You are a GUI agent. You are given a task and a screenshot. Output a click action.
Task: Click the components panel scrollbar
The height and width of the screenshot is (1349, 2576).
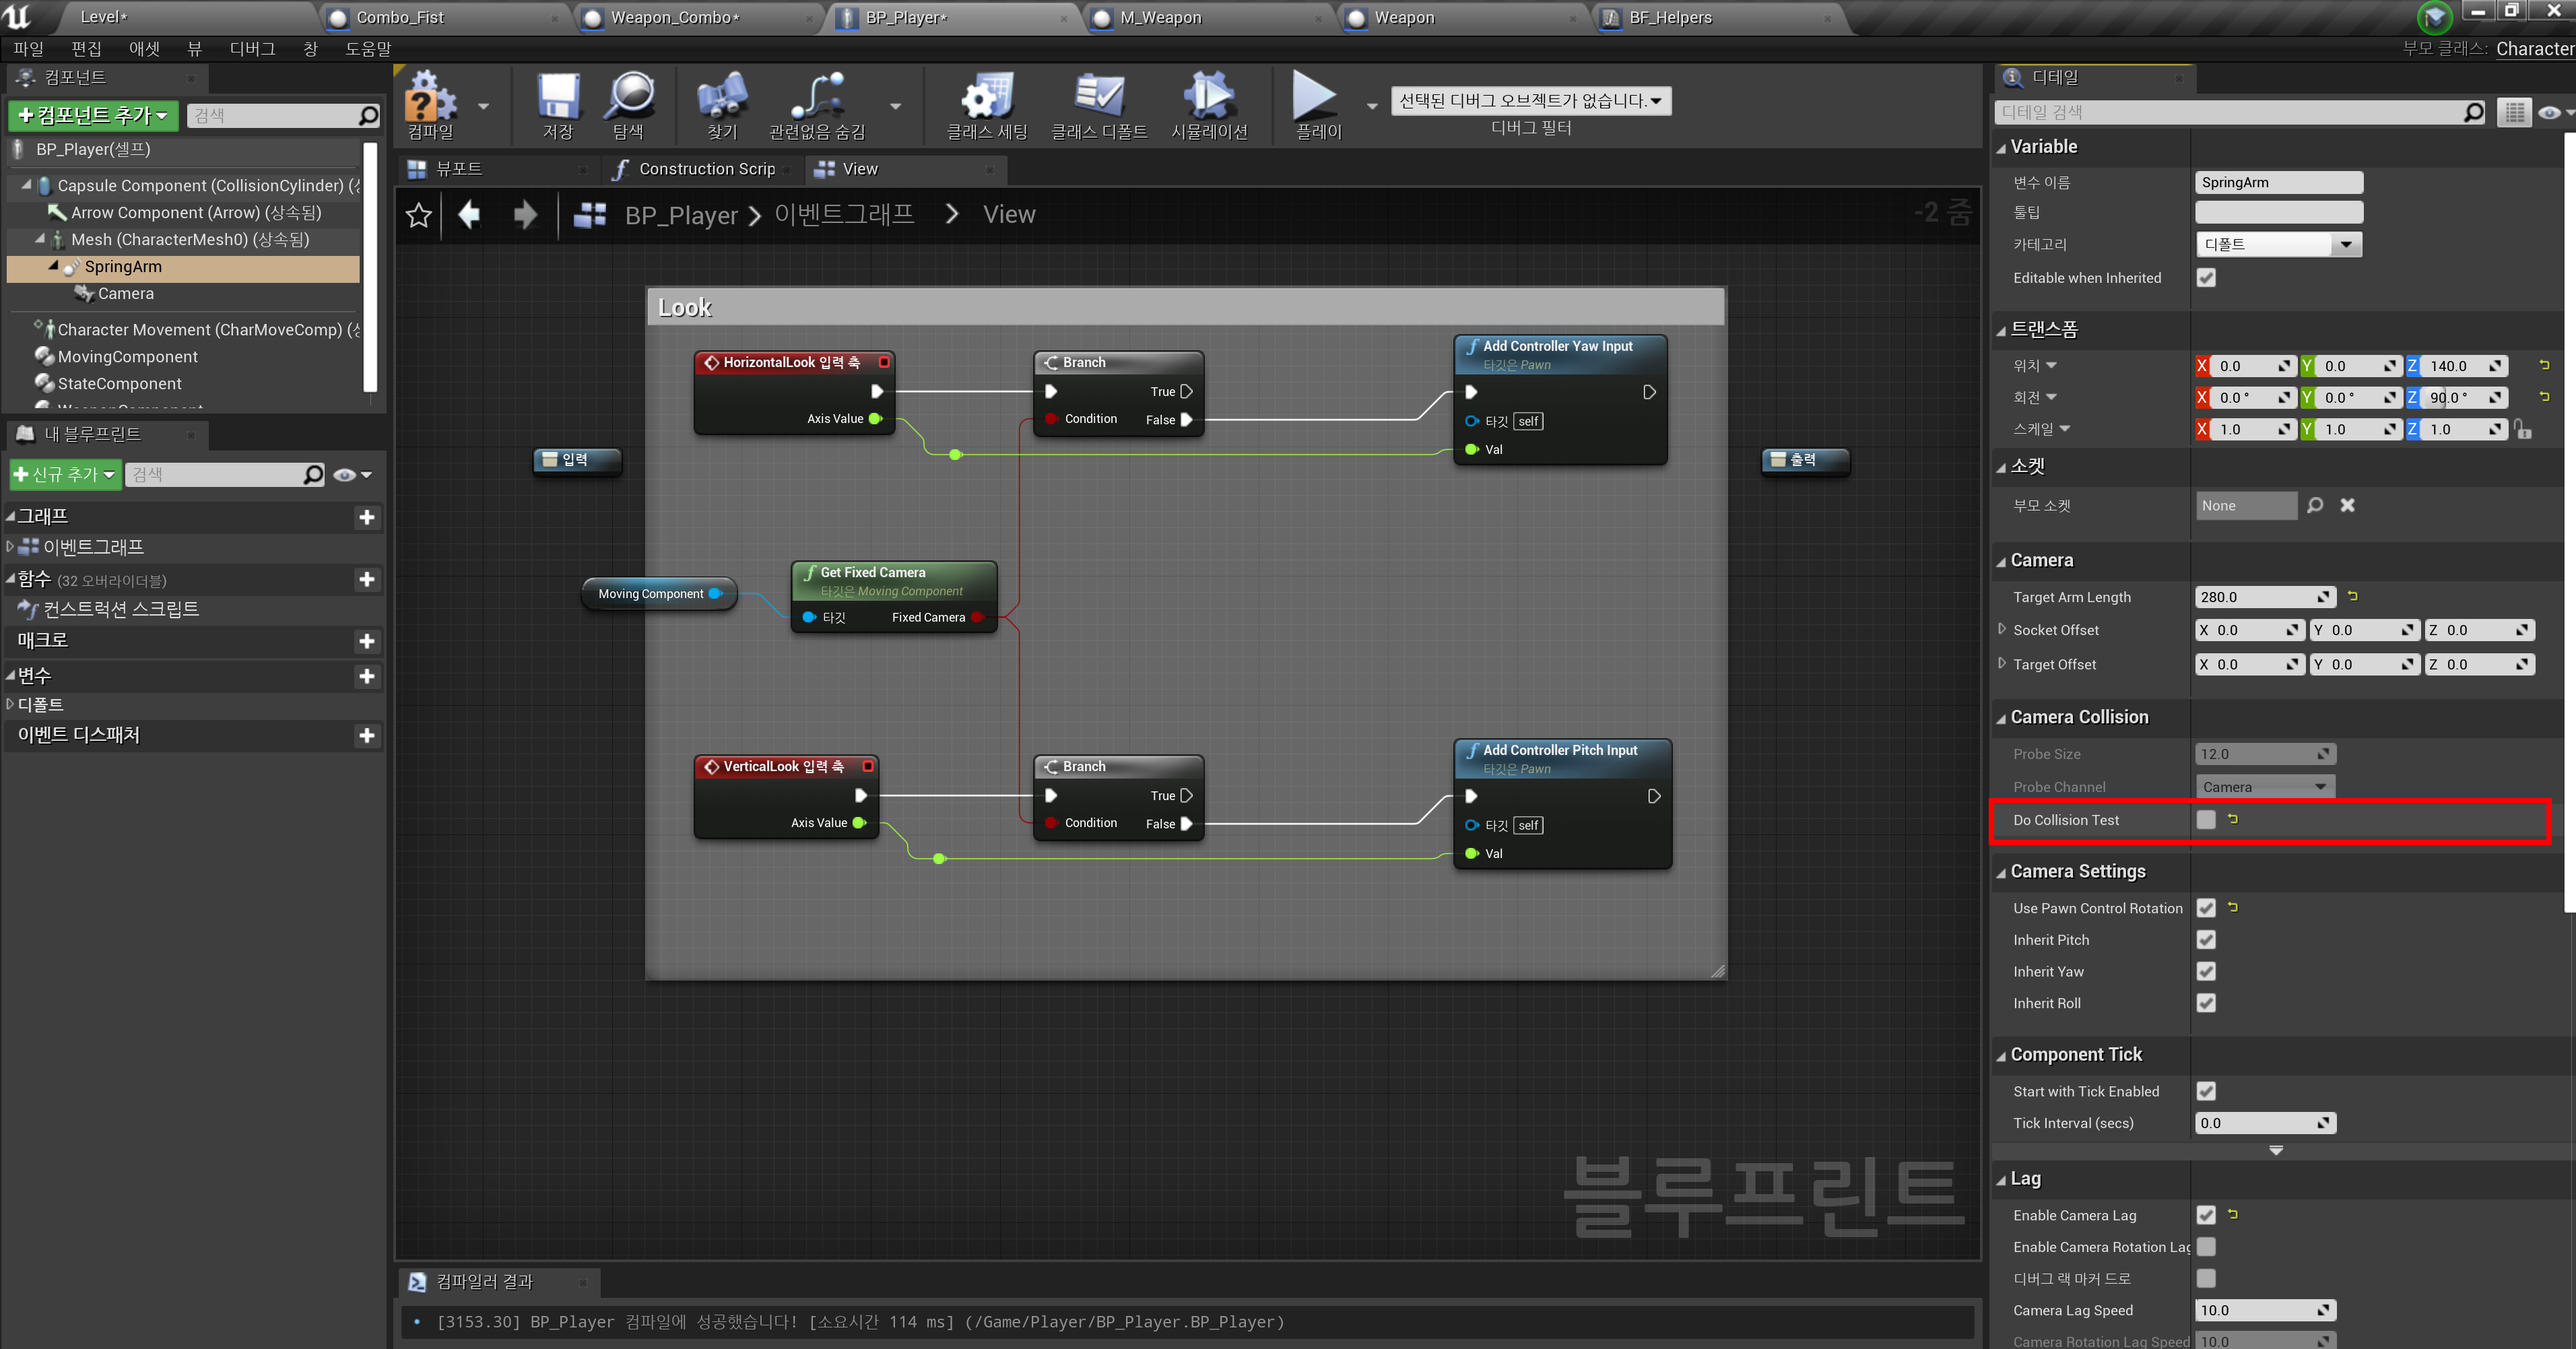(x=370, y=267)
